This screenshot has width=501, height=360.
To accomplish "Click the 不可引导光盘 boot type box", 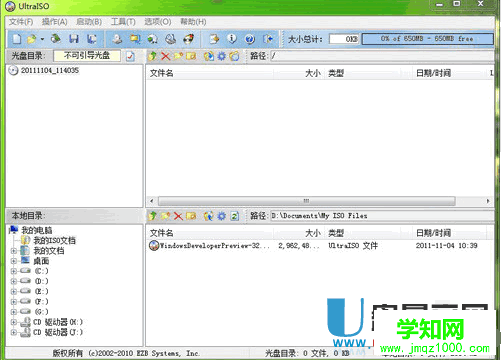I will (87, 55).
